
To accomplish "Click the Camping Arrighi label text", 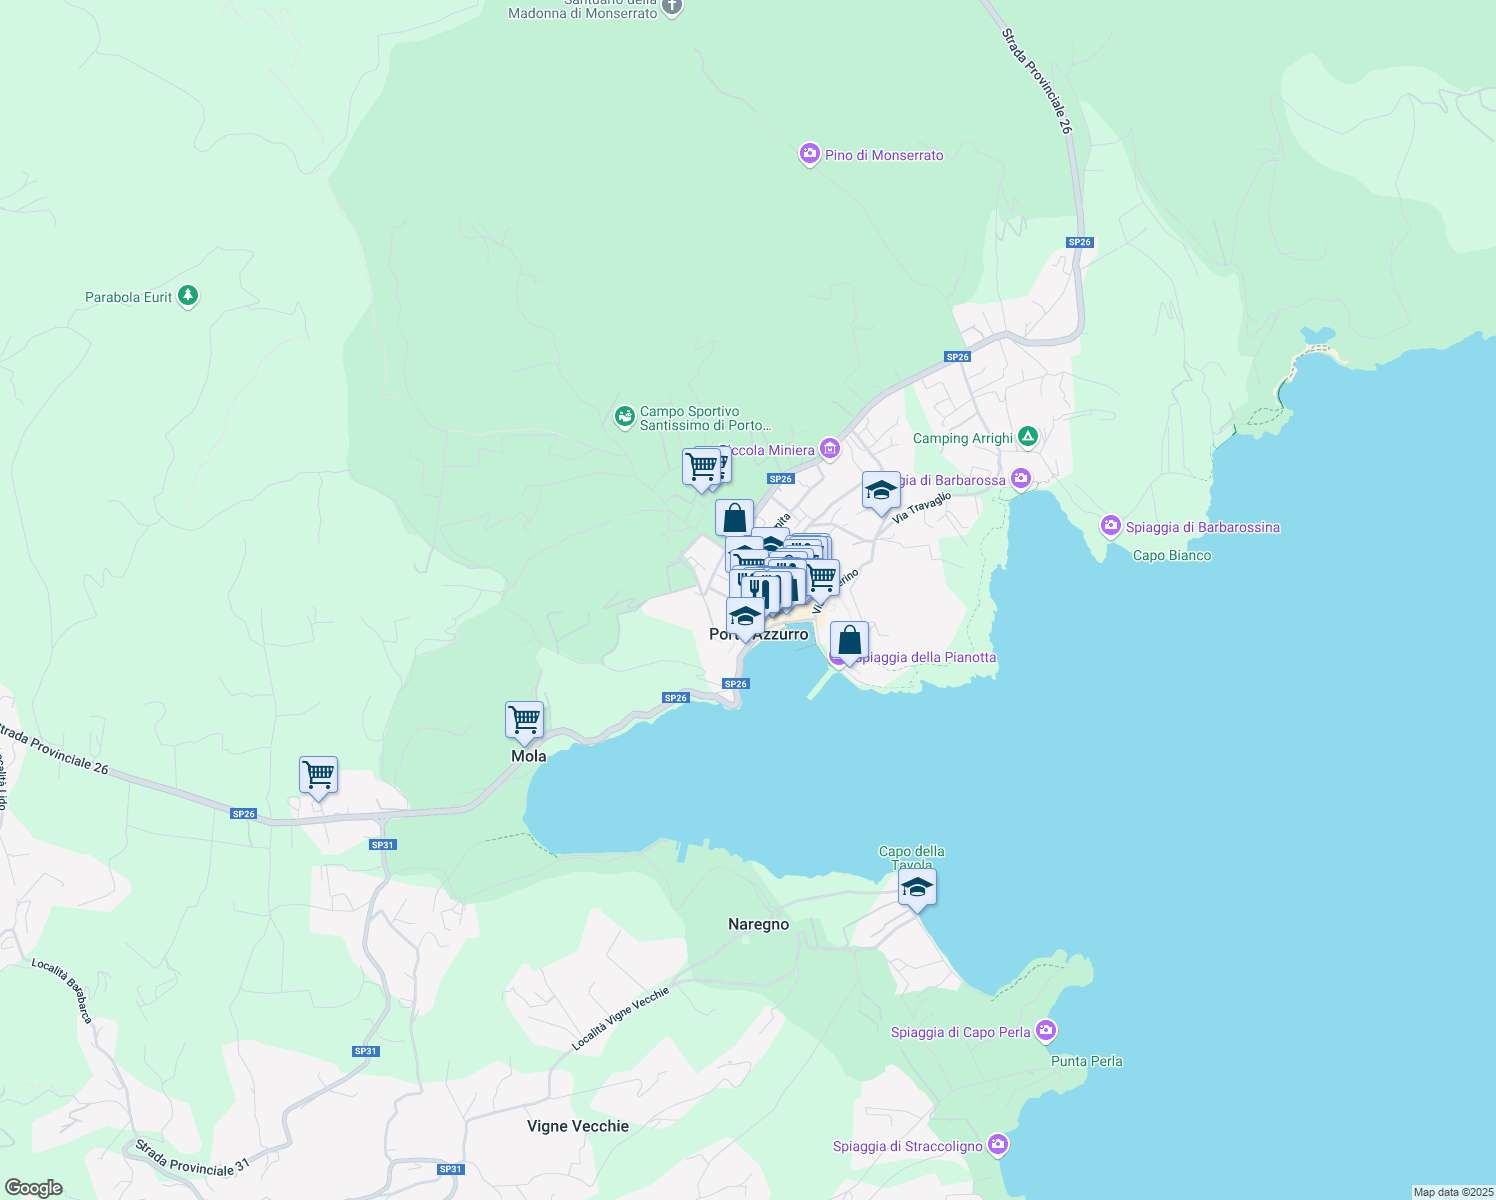I will click(963, 438).
